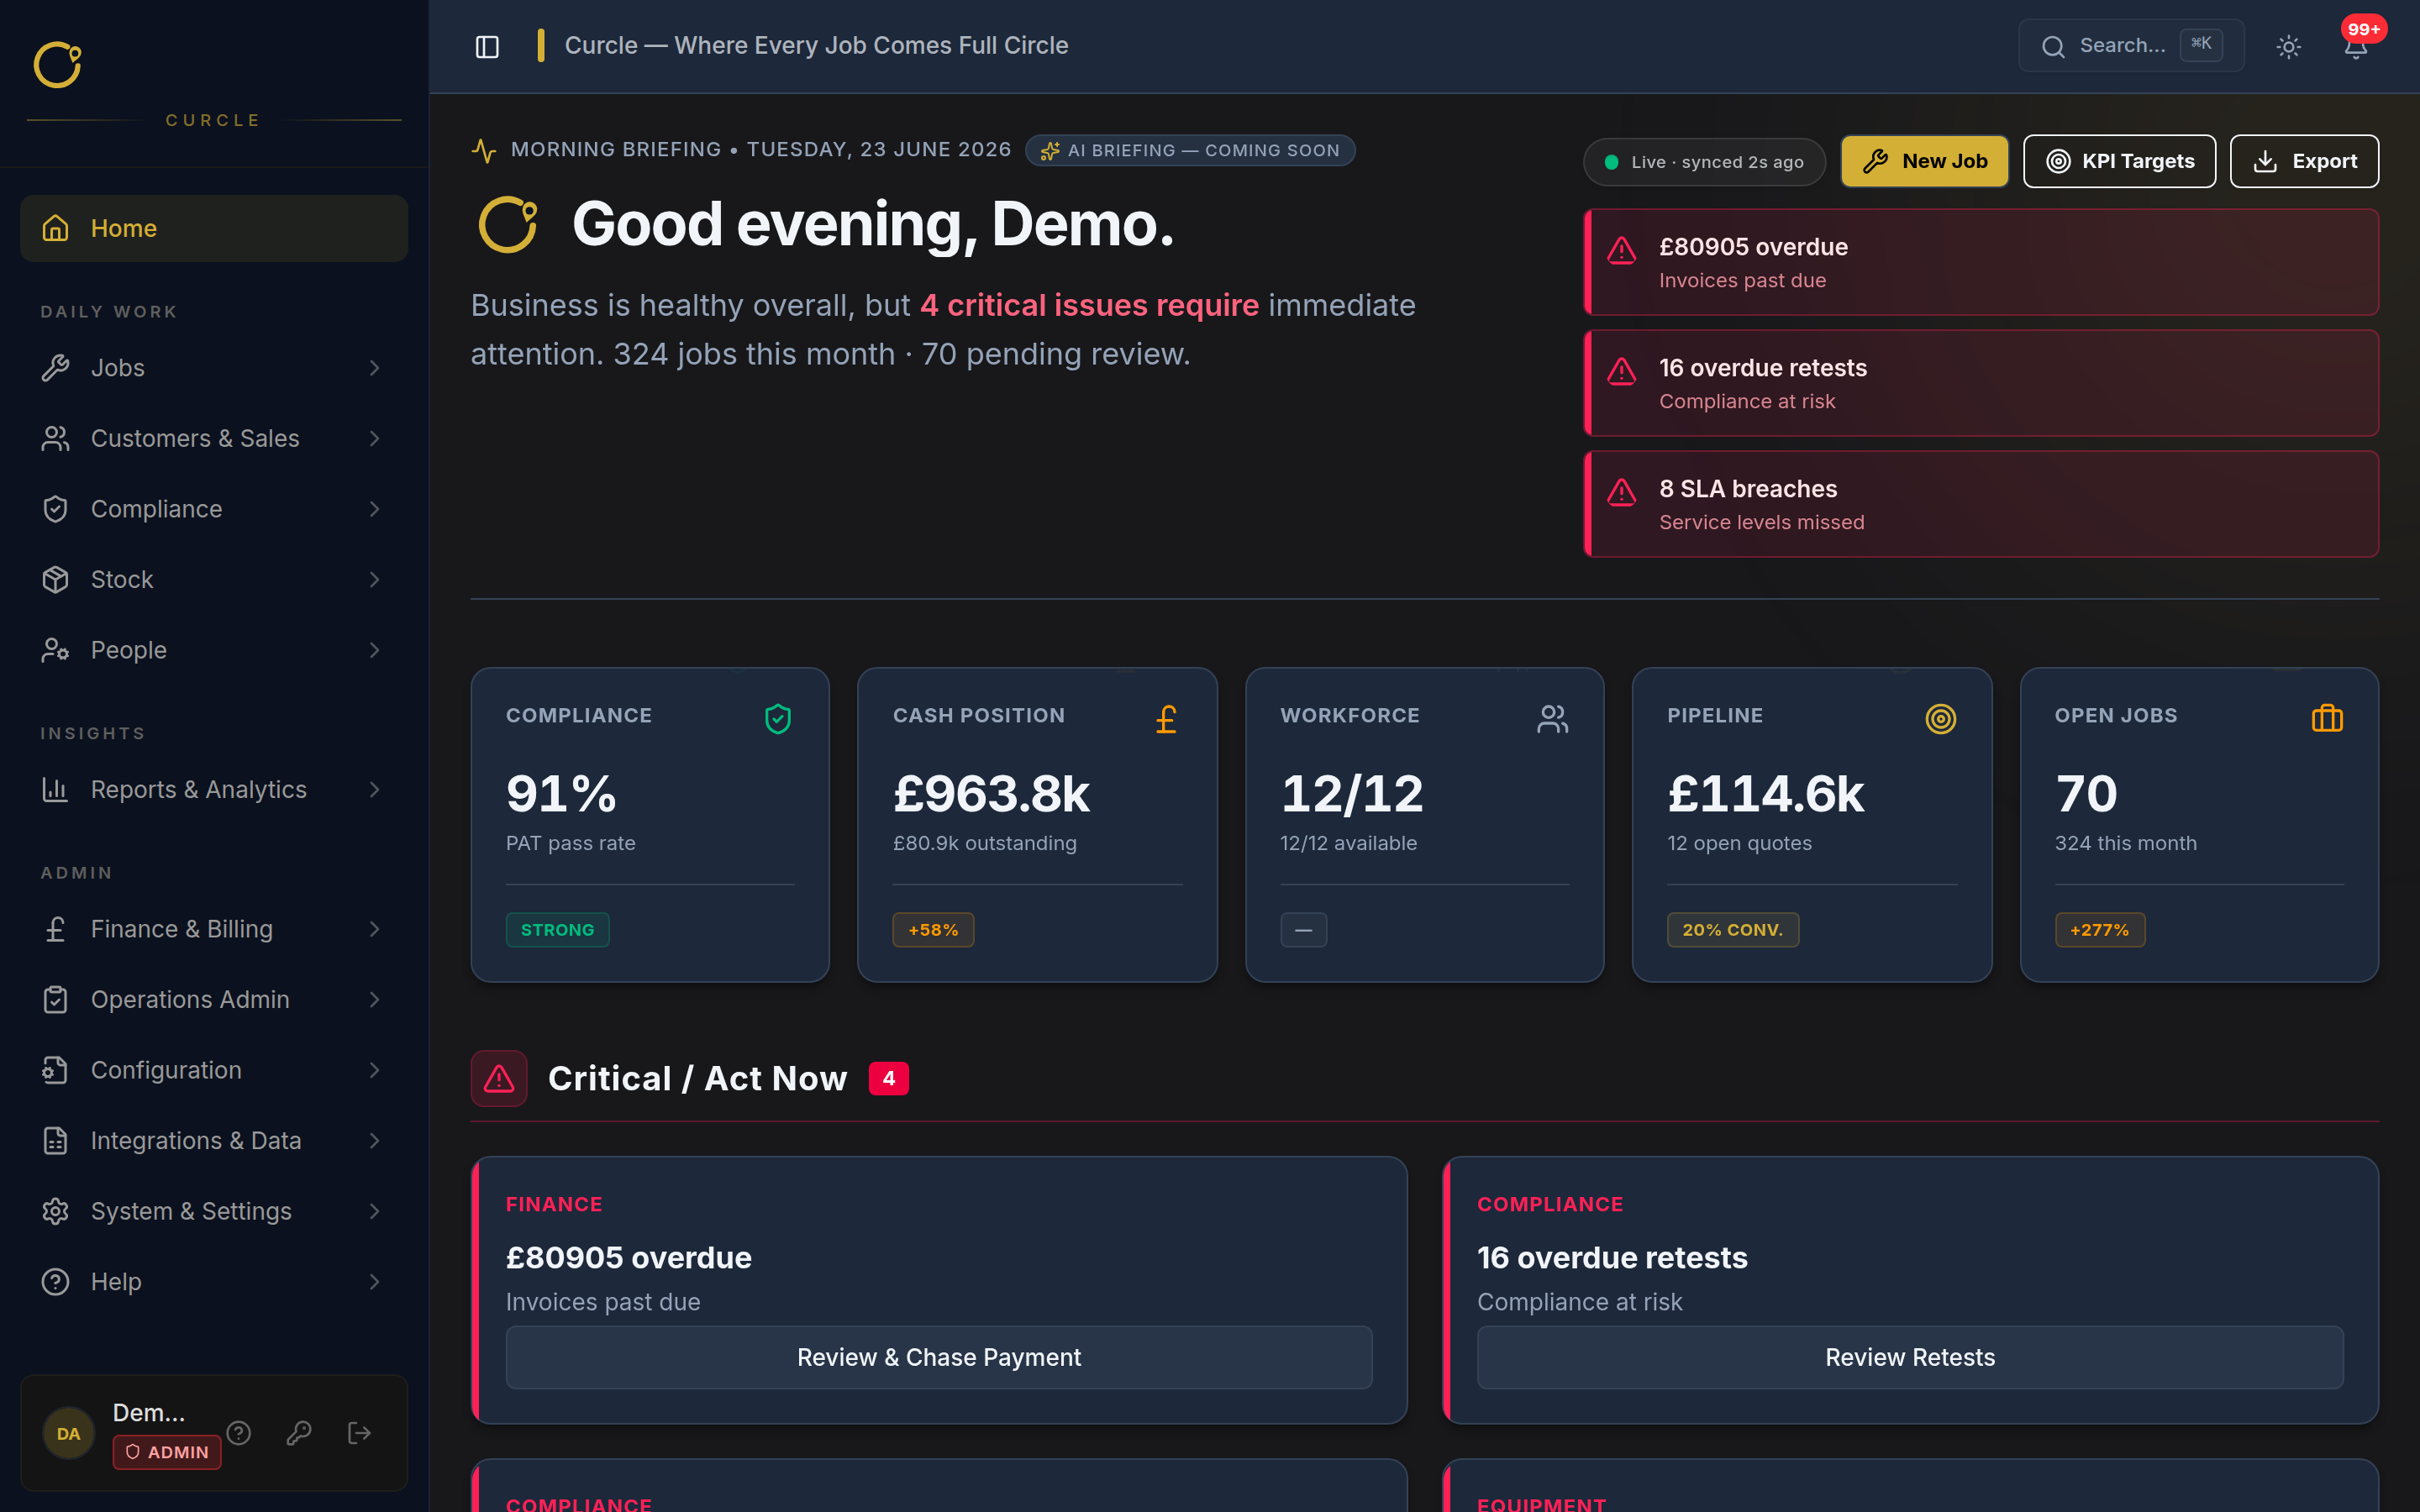The image size is (2420, 1512).
Task: Open the 16 overdue retests alert banner
Action: point(1981,383)
